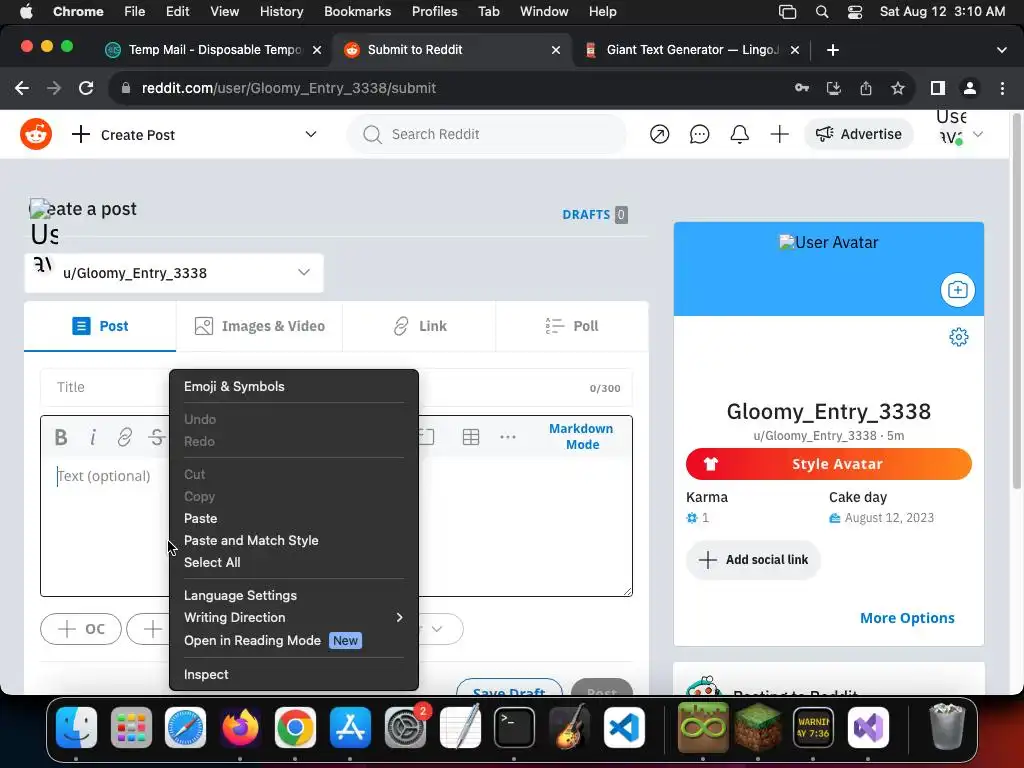Click the Style Avatar button
The height and width of the screenshot is (768, 1024).
pos(829,464)
